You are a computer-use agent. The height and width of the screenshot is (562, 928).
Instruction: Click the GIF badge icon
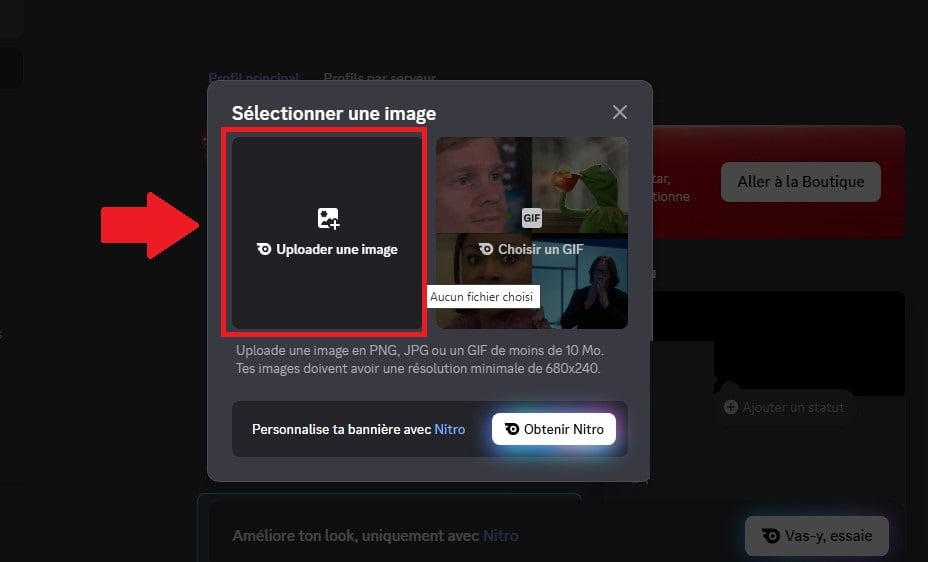pos(531,218)
